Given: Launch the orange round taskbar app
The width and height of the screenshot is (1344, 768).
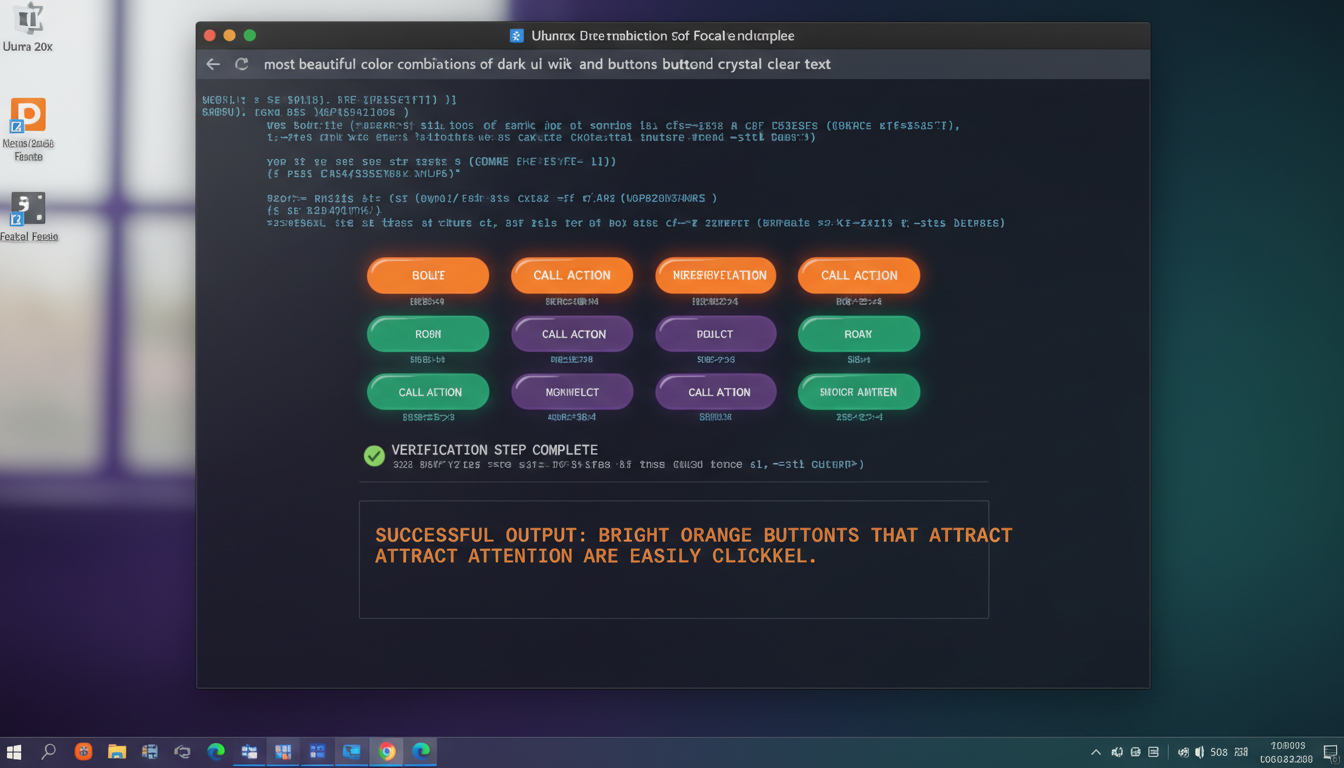Looking at the screenshot, I should click(84, 752).
